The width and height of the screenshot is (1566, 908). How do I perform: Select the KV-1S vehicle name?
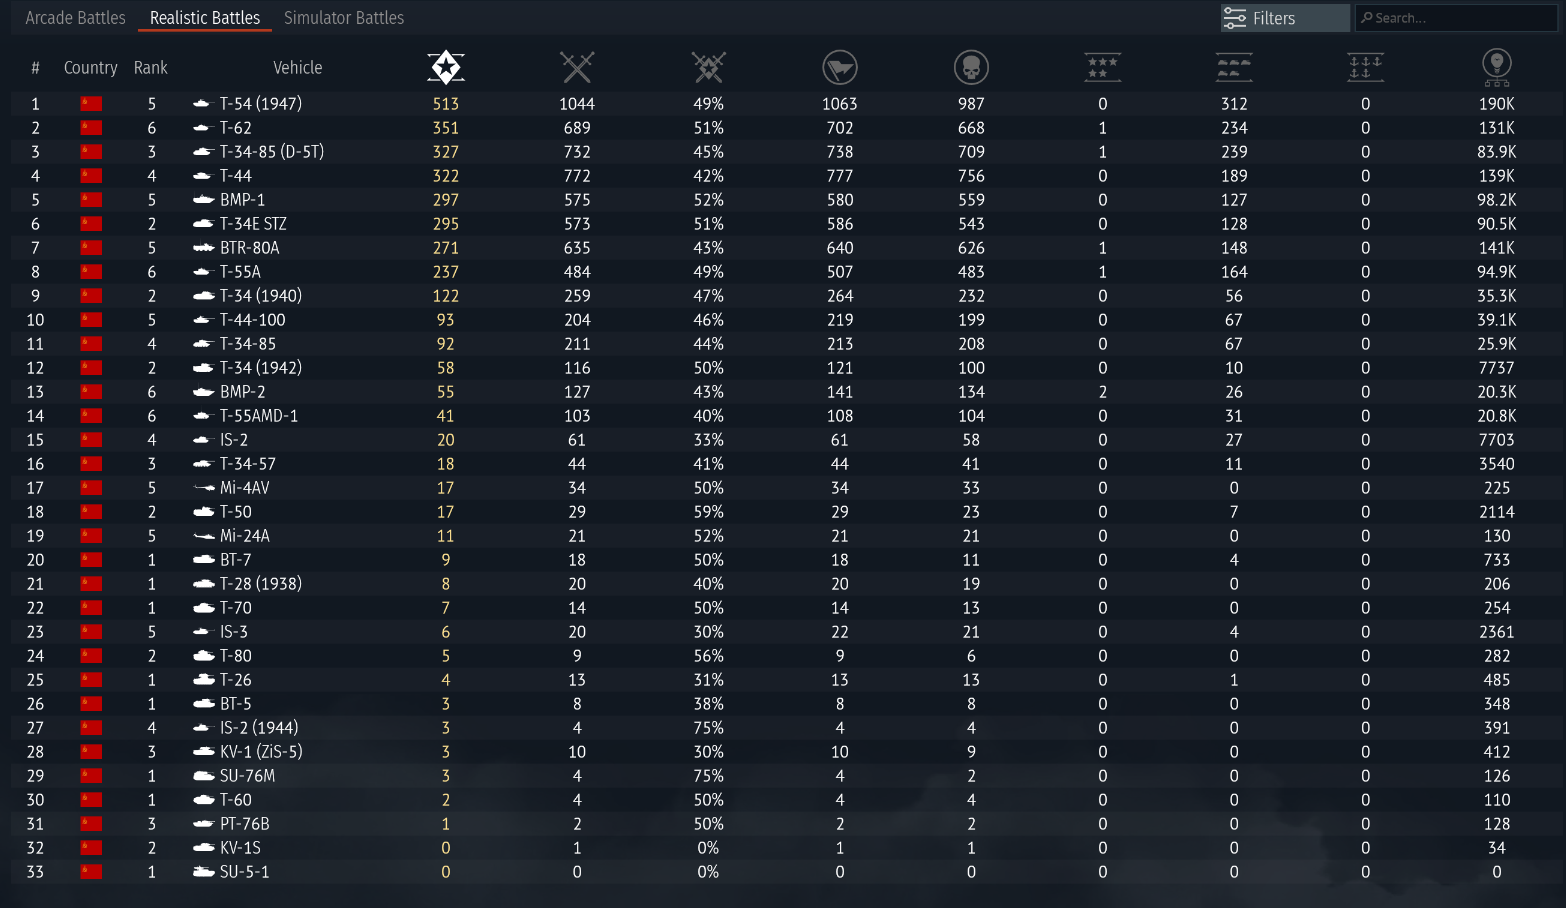[x=240, y=848]
